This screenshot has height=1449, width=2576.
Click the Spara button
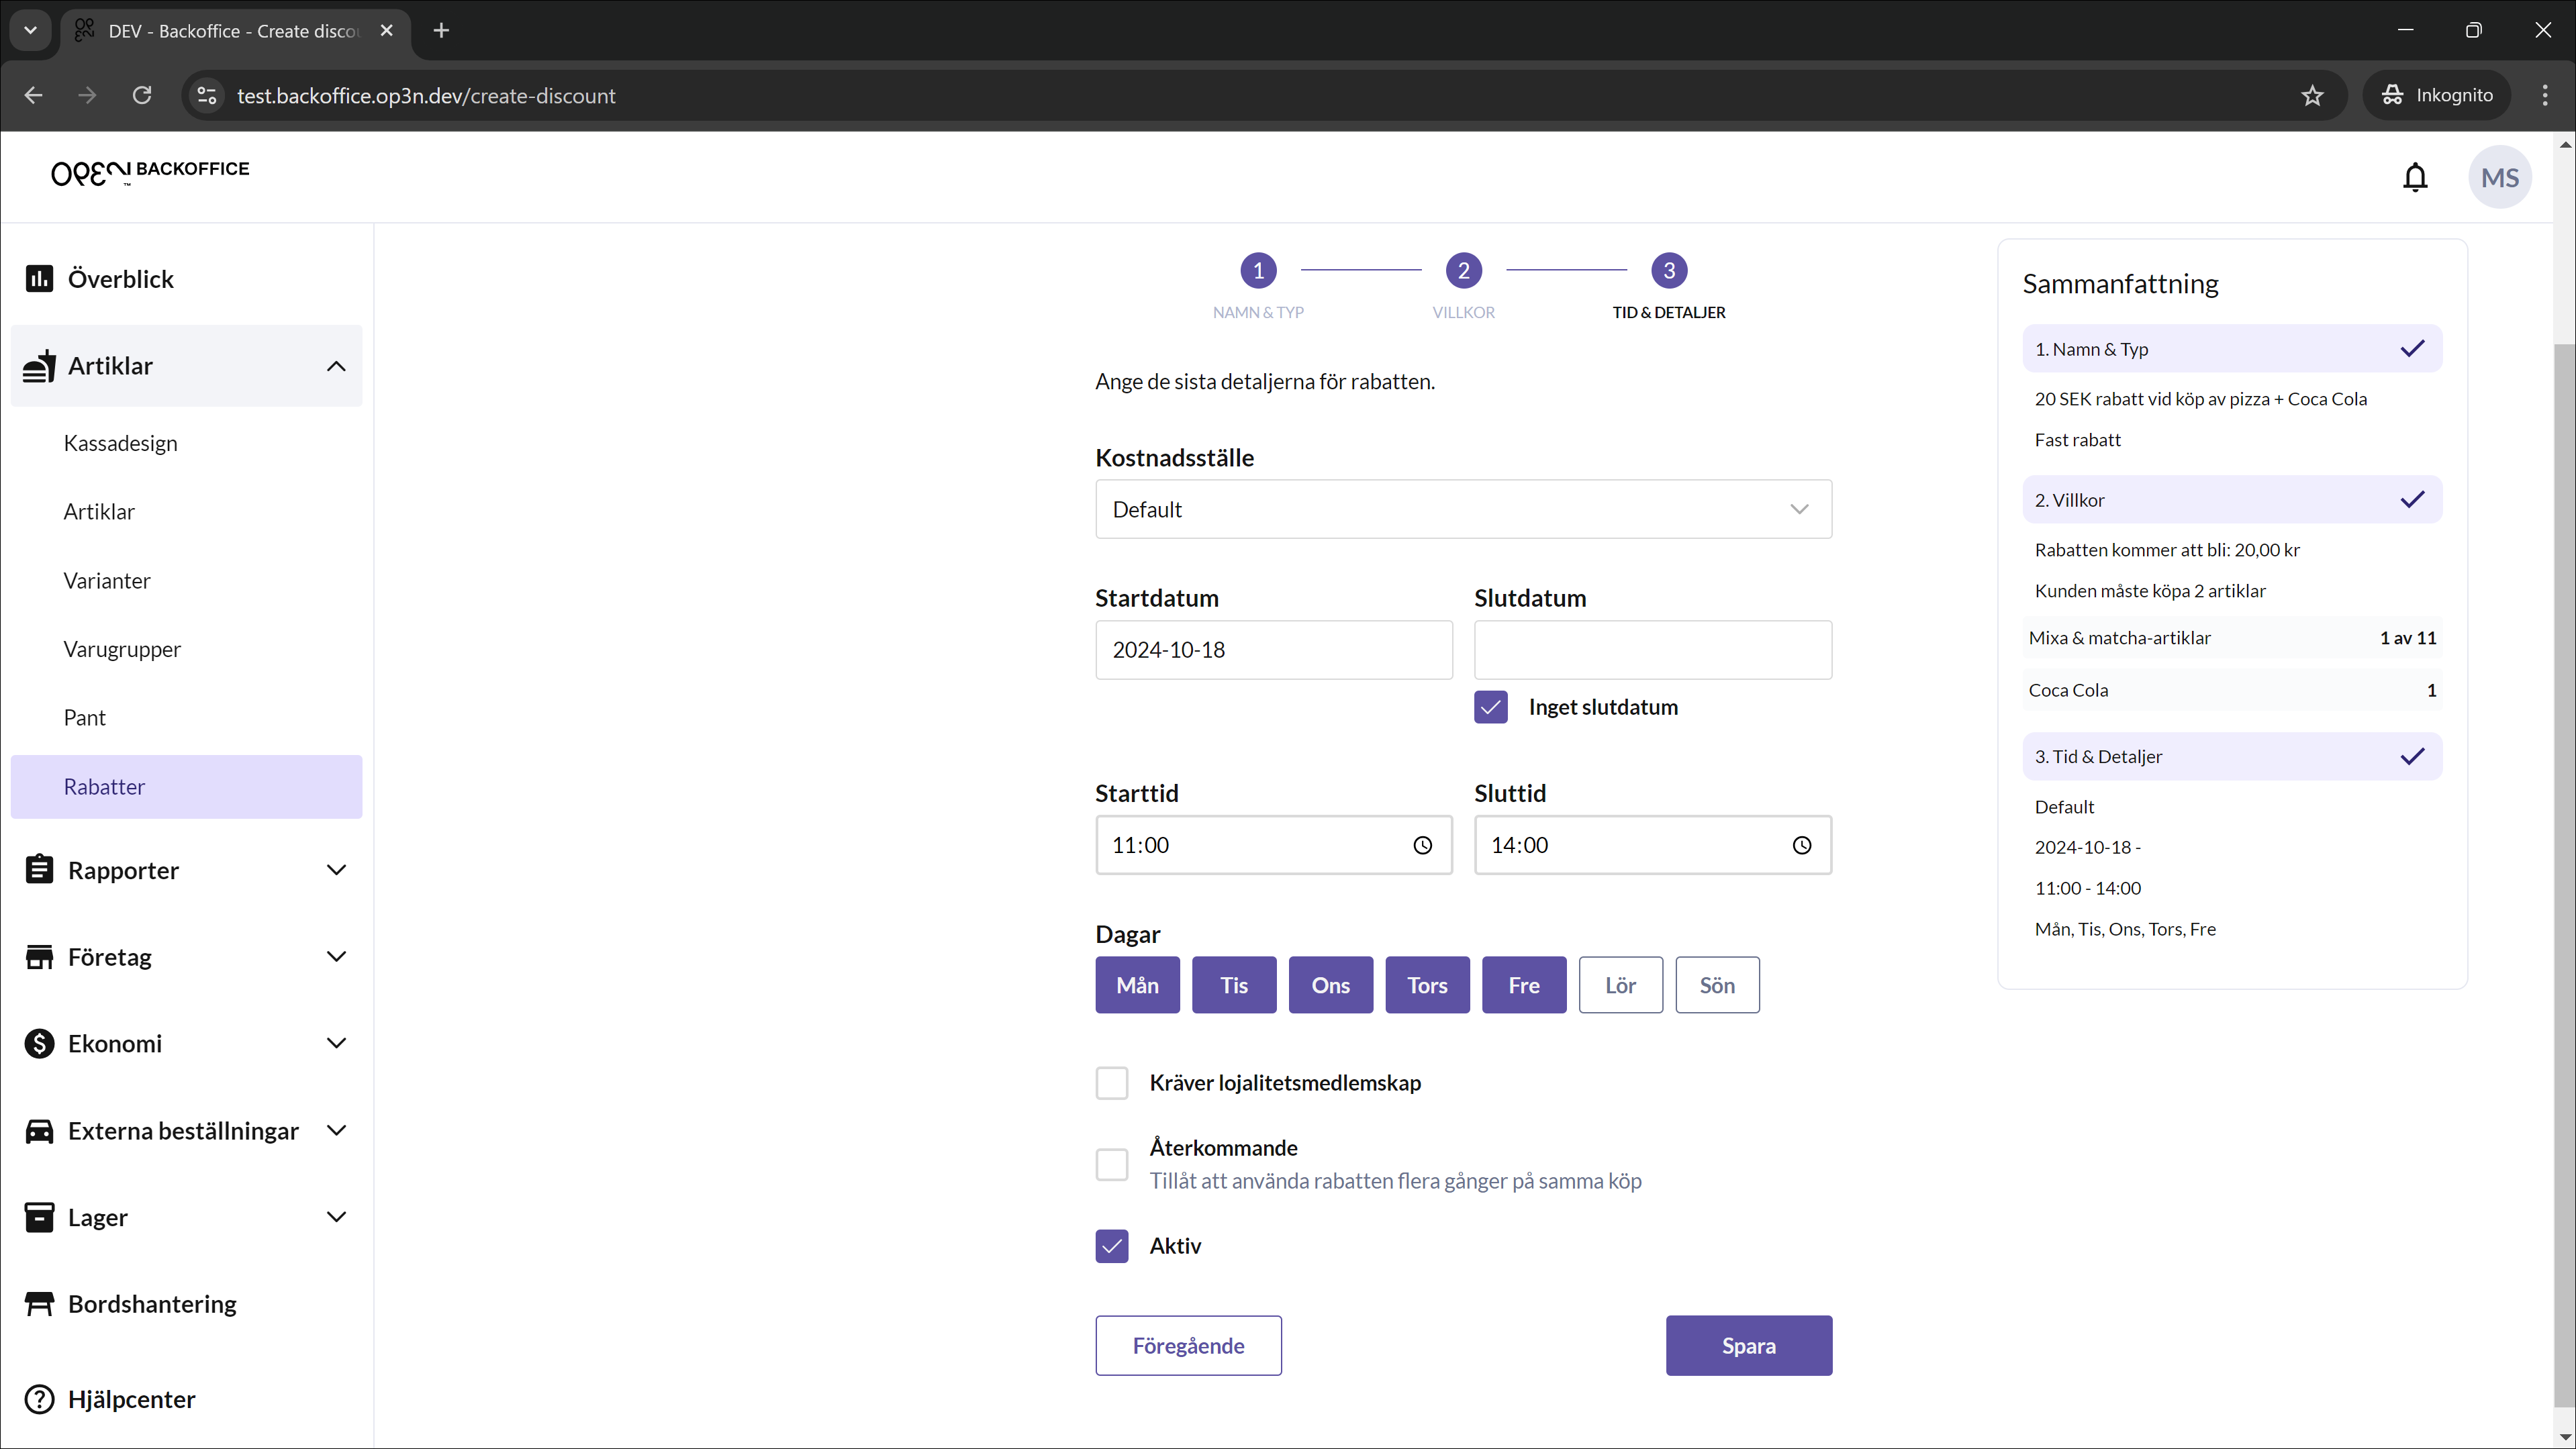tap(1748, 1345)
